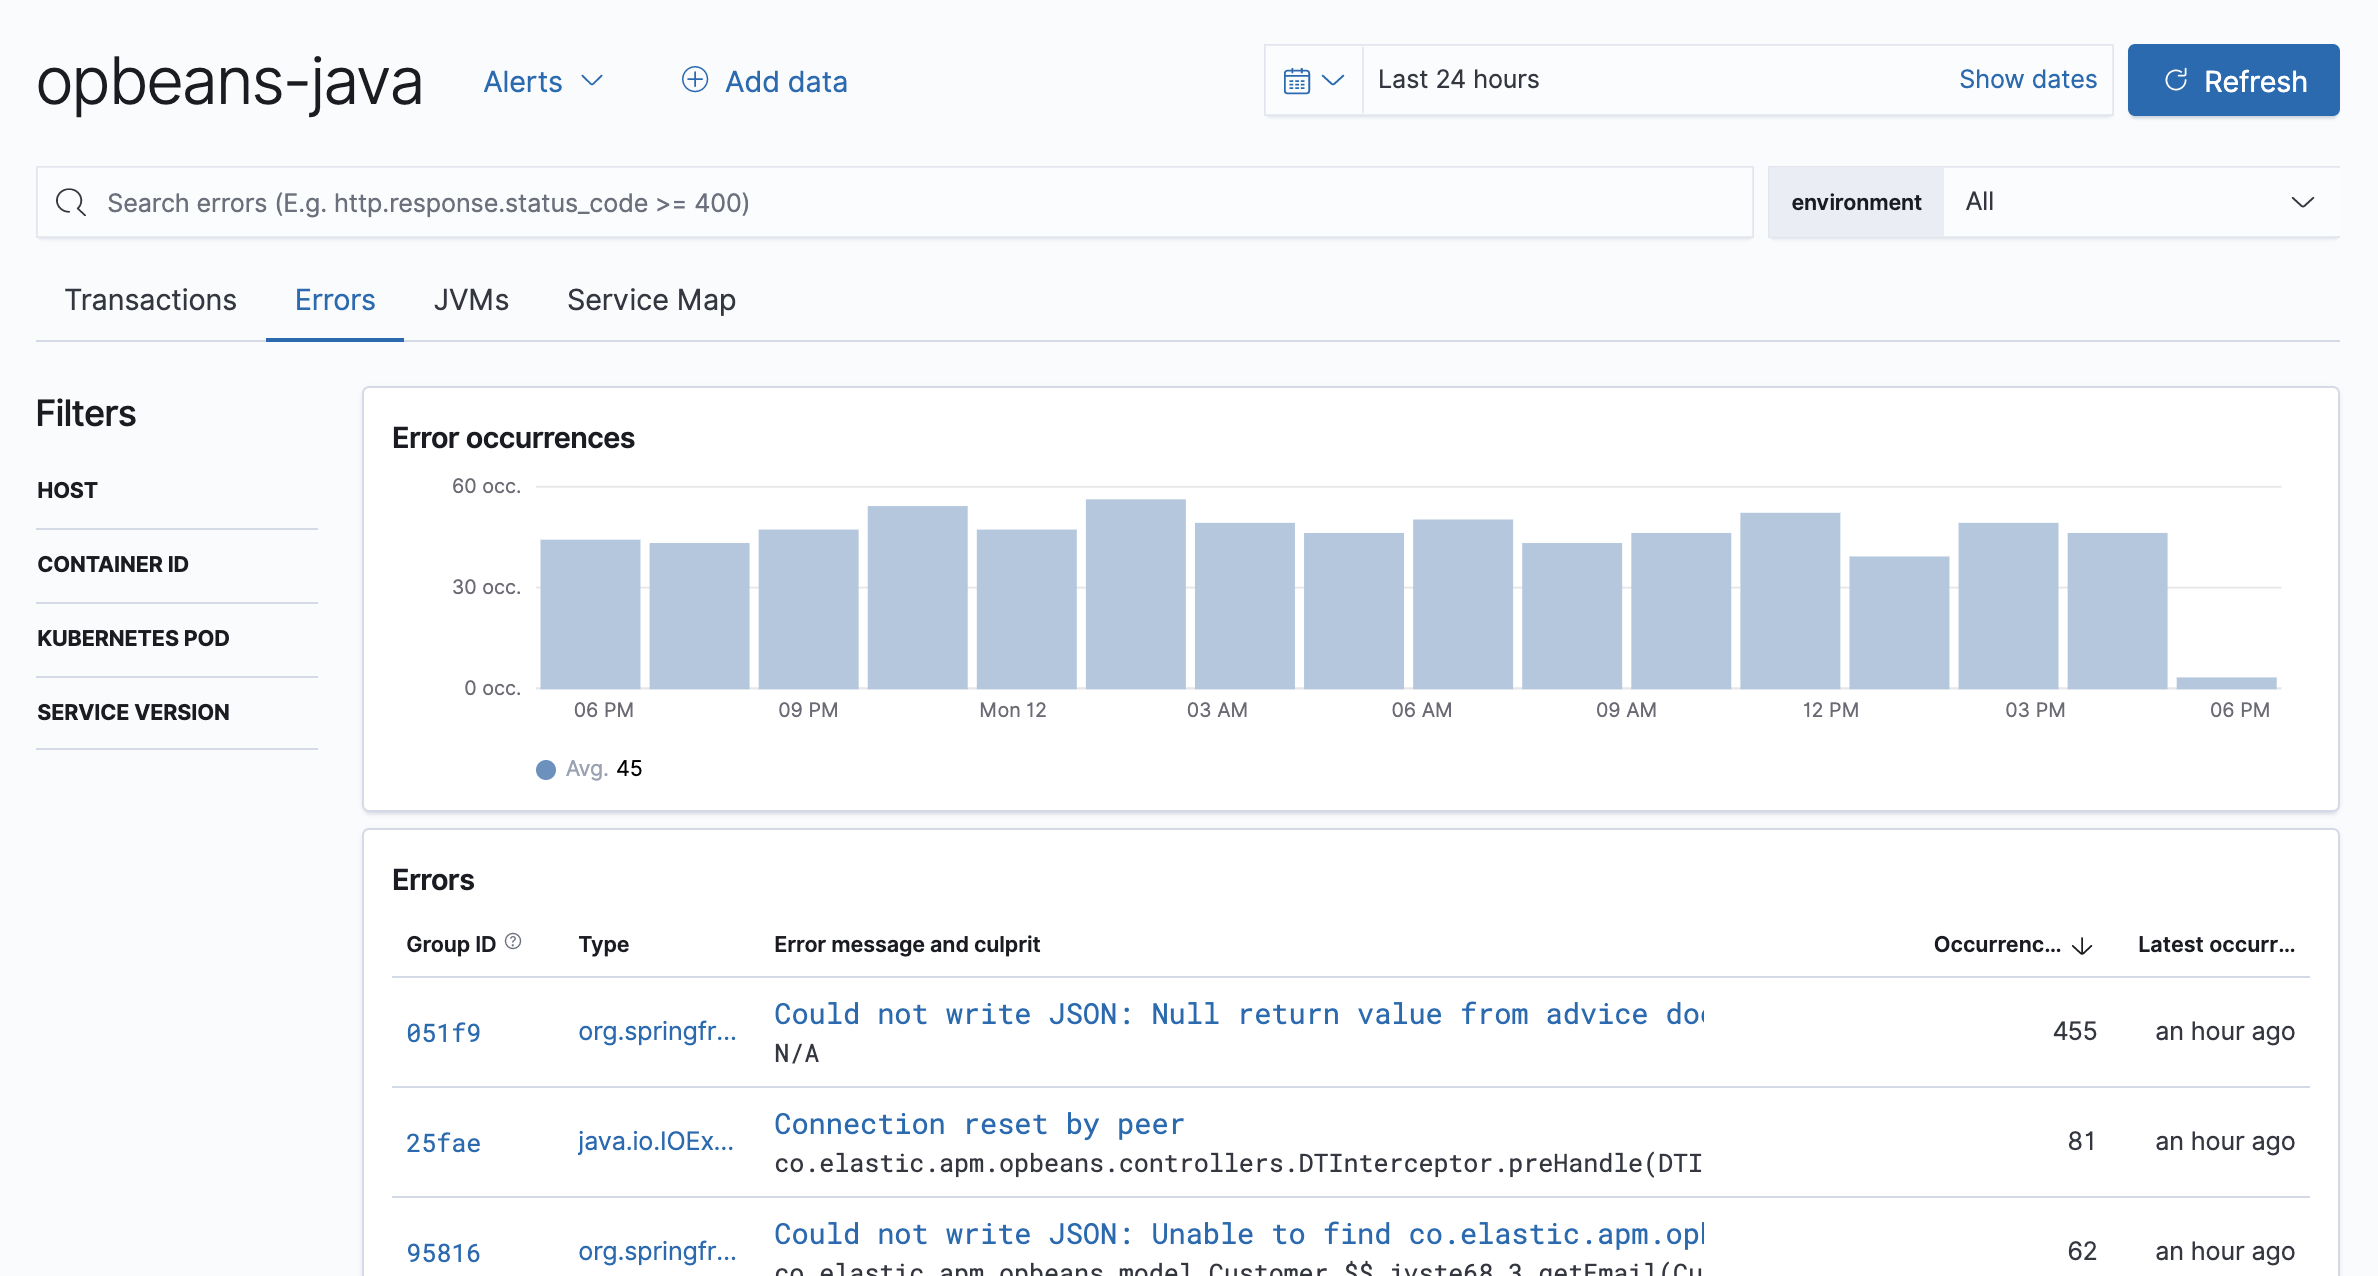Open the Service Map tab

click(x=651, y=300)
